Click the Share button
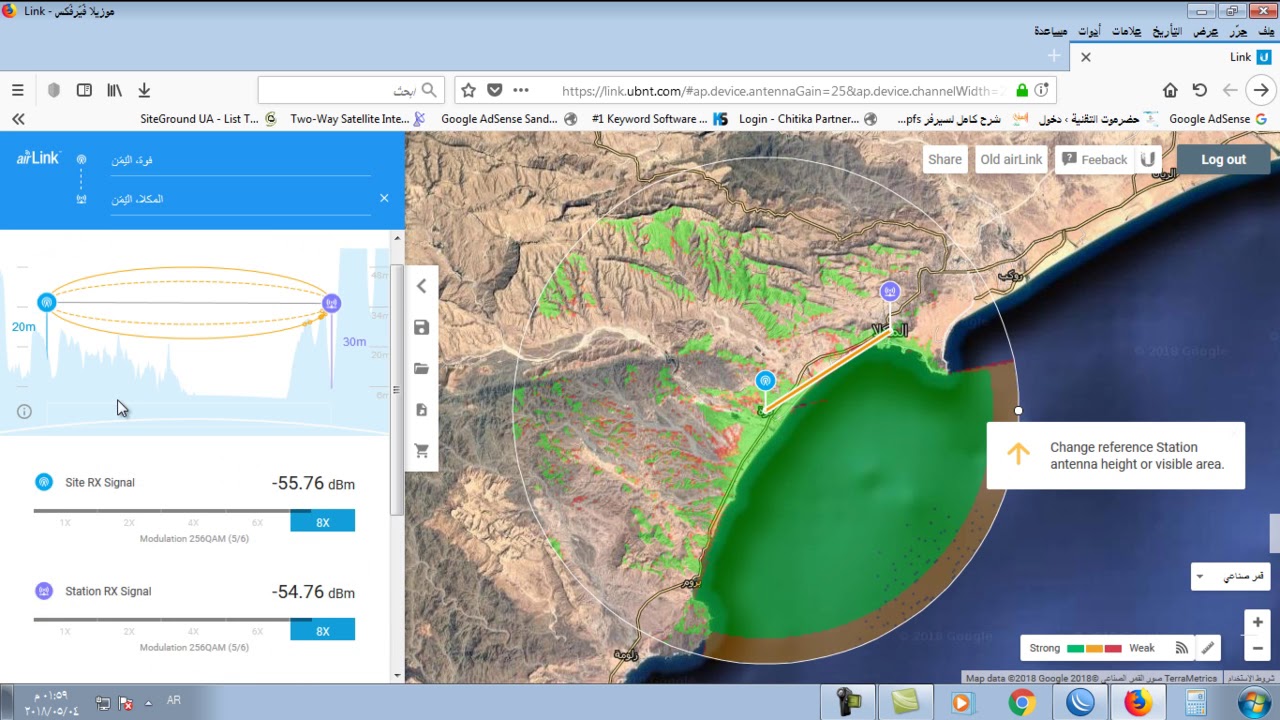 (x=944, y=159)
